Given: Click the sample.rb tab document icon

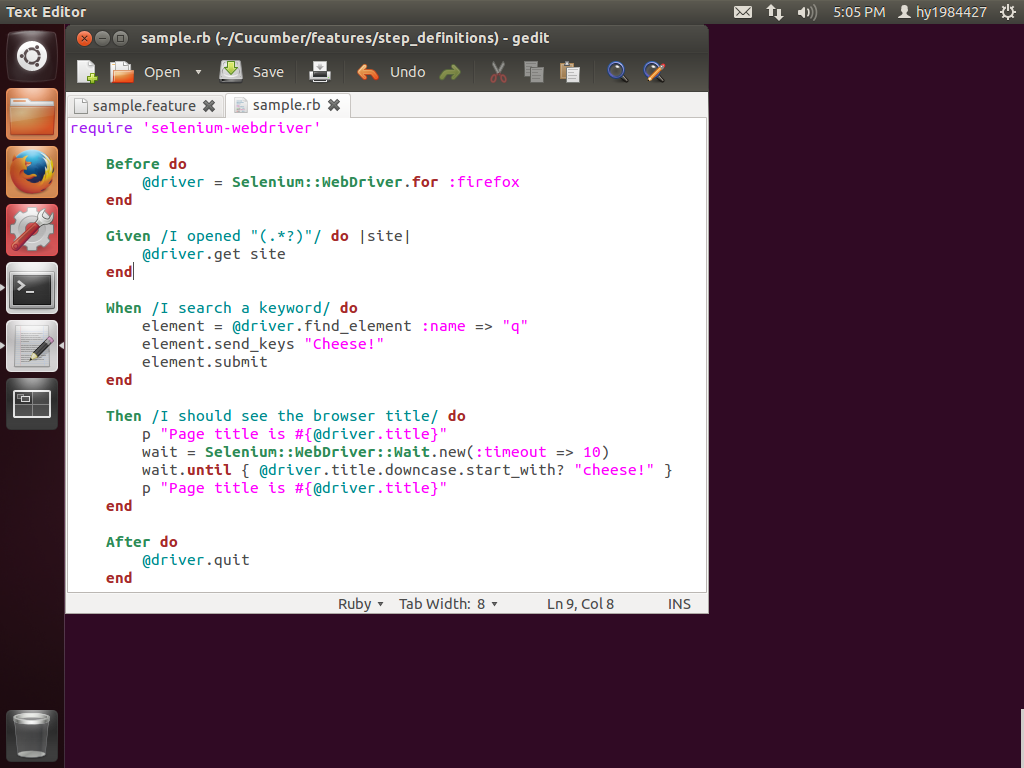Looking at the screenshot, I should pyautogui.click(x=240, y=105).
